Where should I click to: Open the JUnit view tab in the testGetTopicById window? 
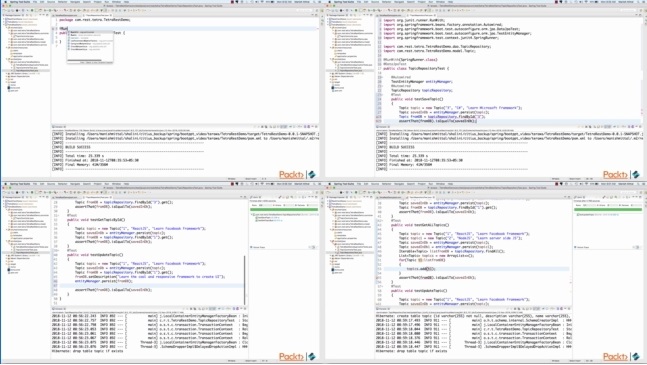click(255, 198)
